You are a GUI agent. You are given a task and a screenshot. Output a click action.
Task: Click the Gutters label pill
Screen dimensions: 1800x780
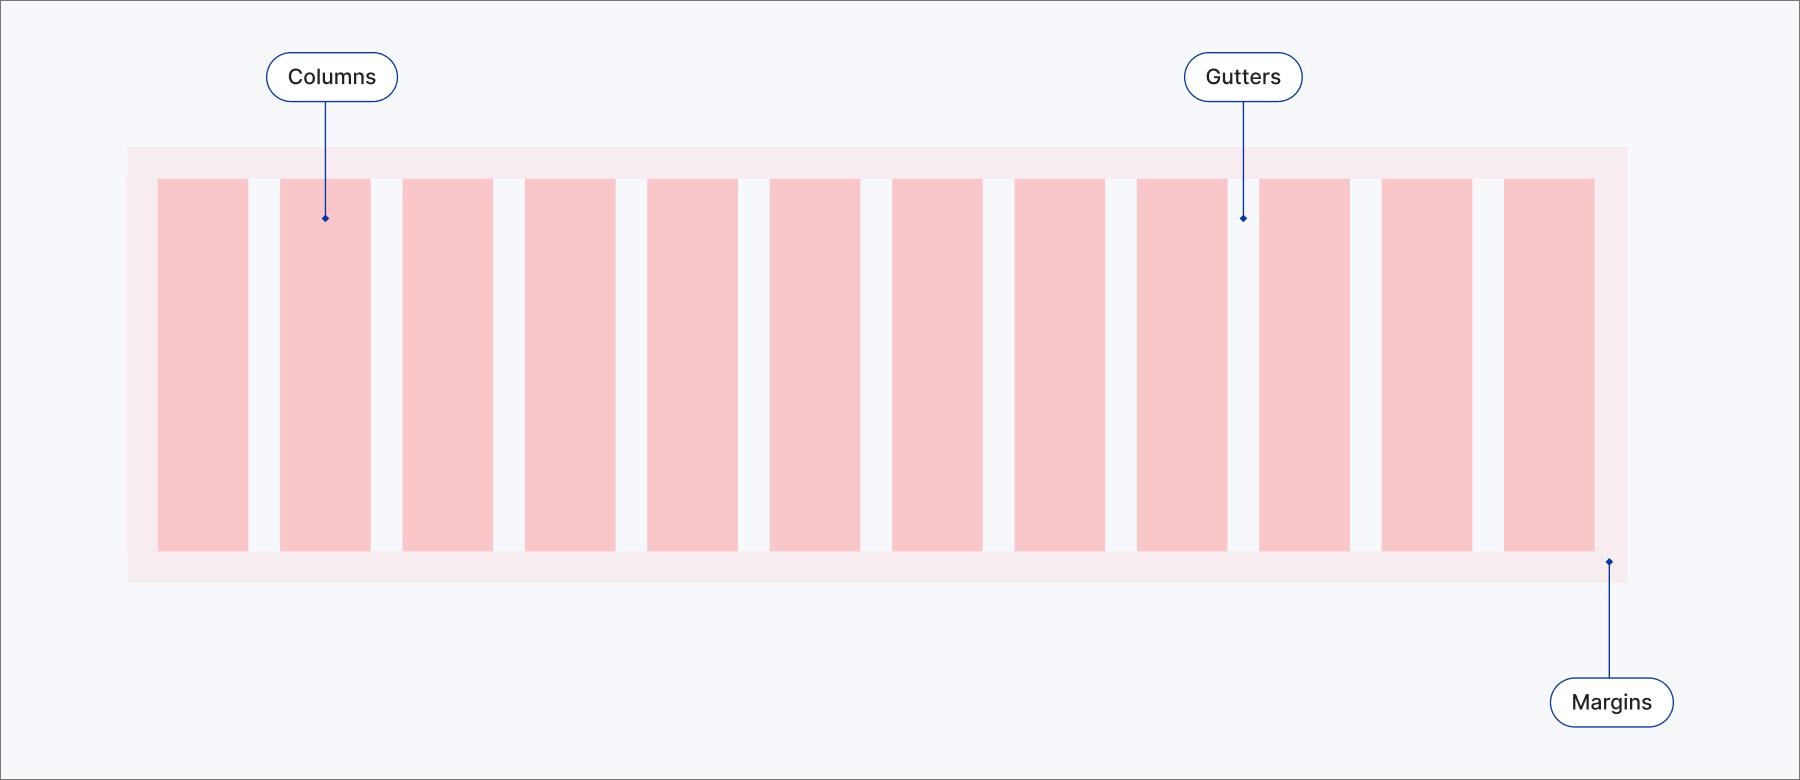tap(1243, 77)
